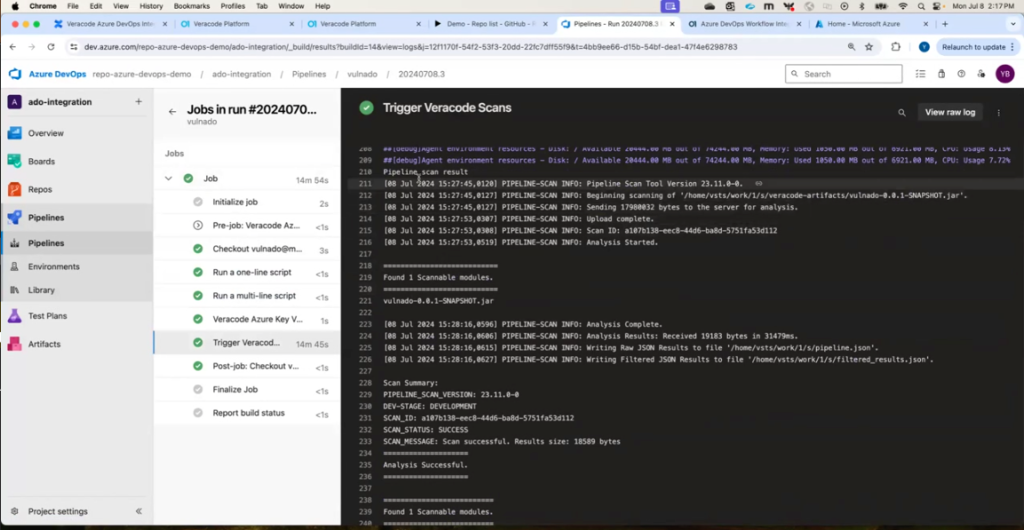
Task: Select Veracode Azure Key V... step
Action: (247, 320)
